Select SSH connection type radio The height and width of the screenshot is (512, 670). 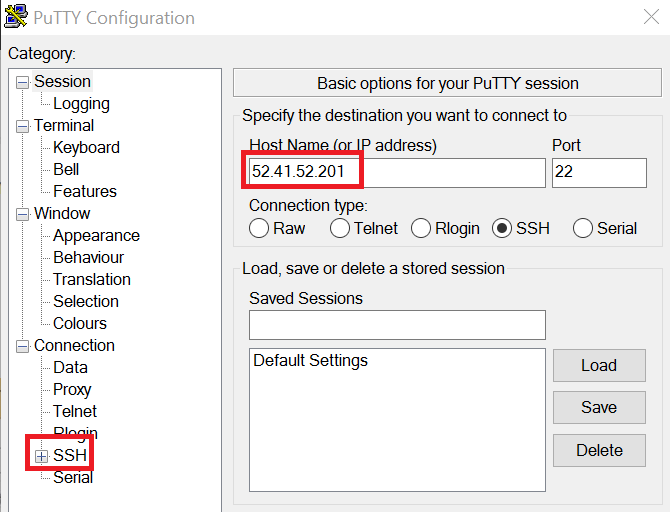point(520,228)
